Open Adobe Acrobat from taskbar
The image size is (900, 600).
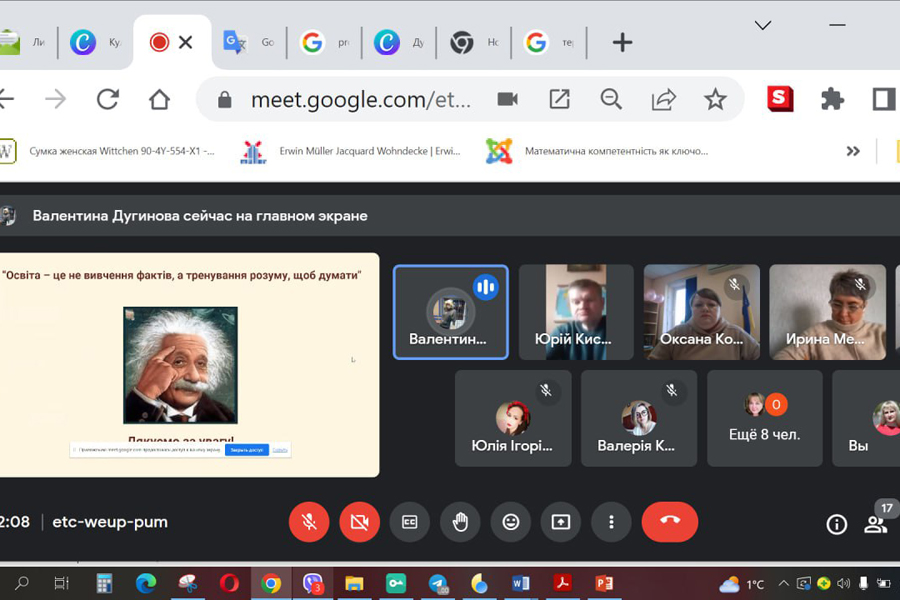(x=562, y=583)
